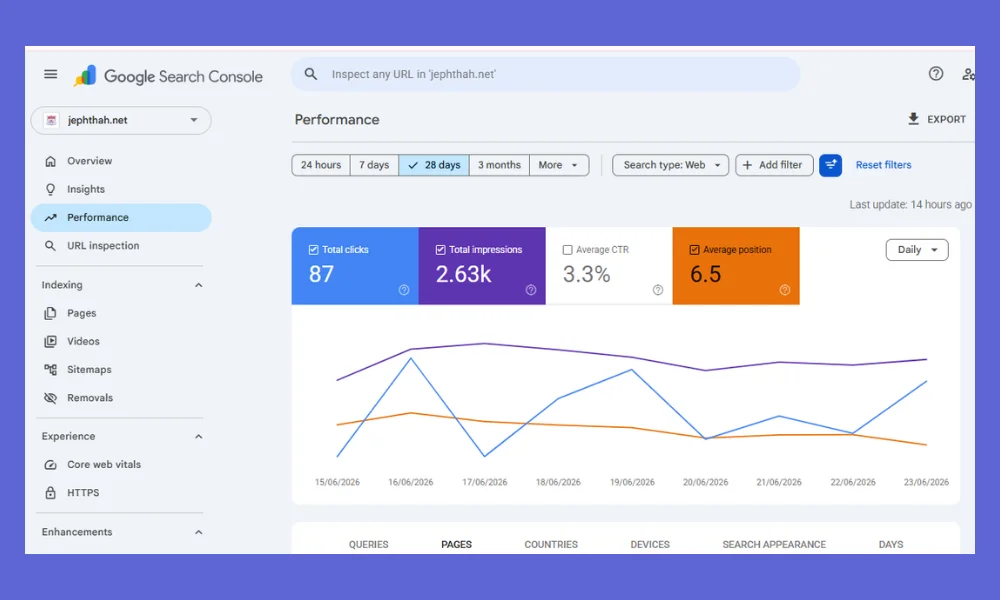Click the Sitemaps tree icon
Viewport: 1000px width, 600px height.
(x=50, y=369)
